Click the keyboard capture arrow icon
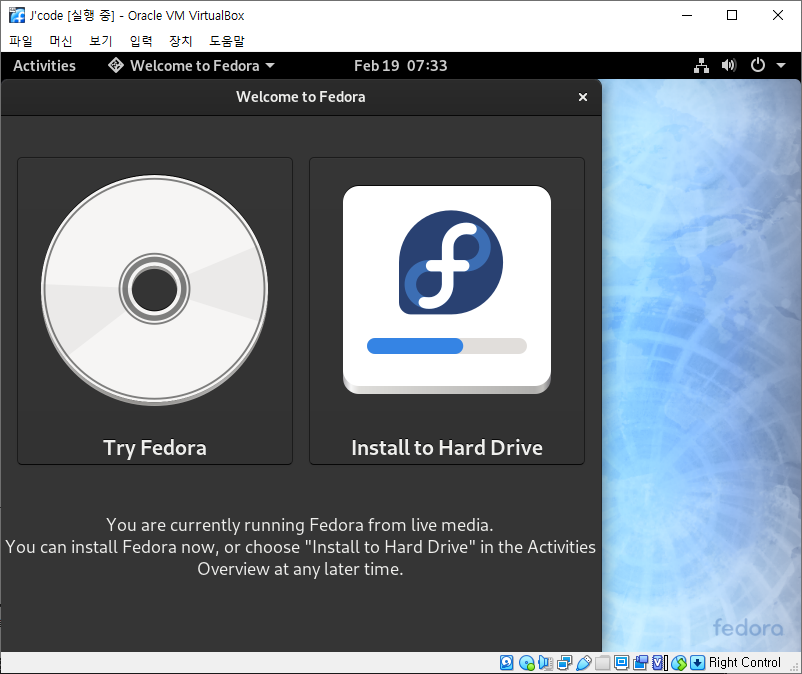Viewport: 802px width, 674px height. coord(697,663)
